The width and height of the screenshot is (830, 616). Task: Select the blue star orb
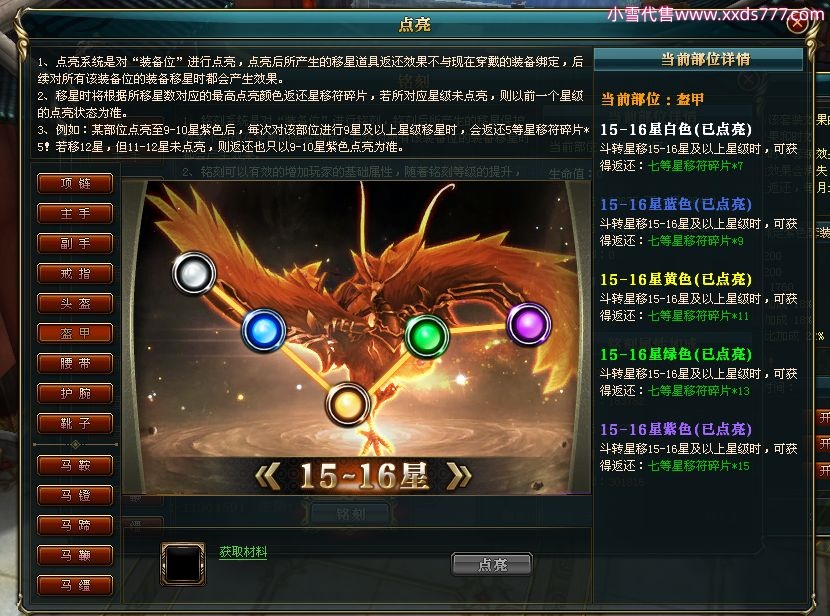click(264, 330)
